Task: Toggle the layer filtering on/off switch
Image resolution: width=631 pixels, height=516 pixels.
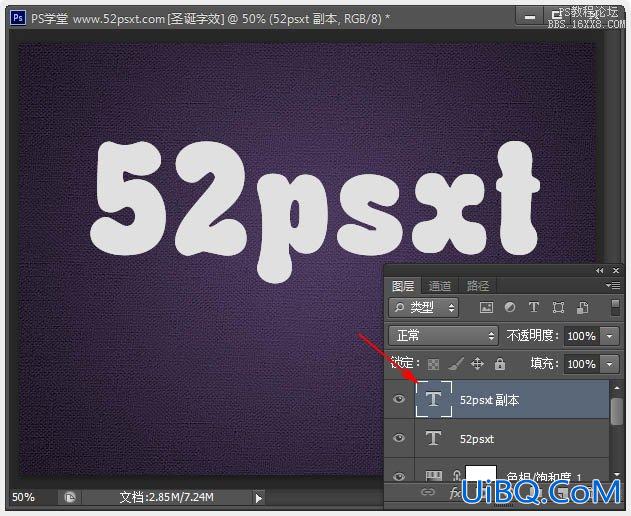Action: coord(615,308)
